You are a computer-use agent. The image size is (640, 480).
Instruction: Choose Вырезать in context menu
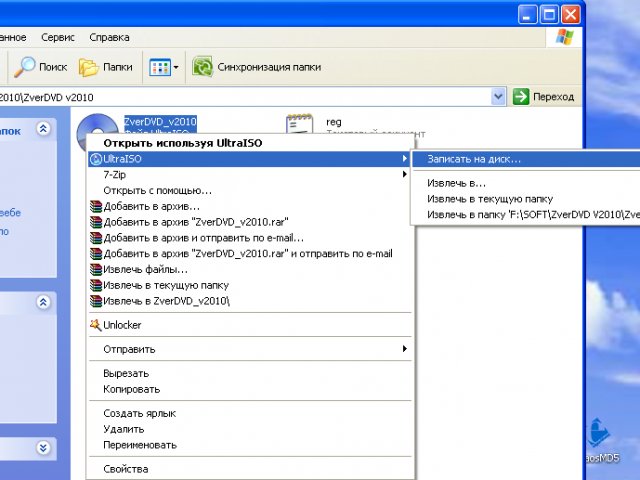tap(250, 373)
